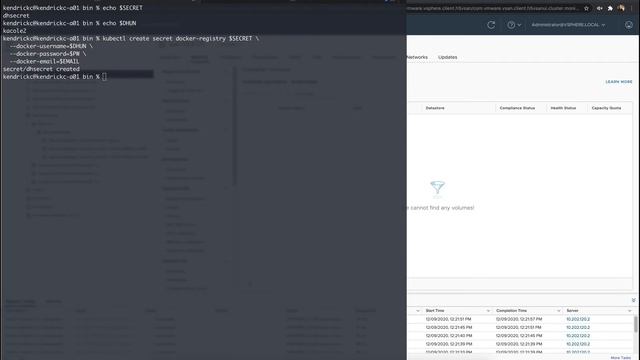Click the Recent Tasks vertical scrollbar
This screenshot has height=360, width=640.
point(636,325)
